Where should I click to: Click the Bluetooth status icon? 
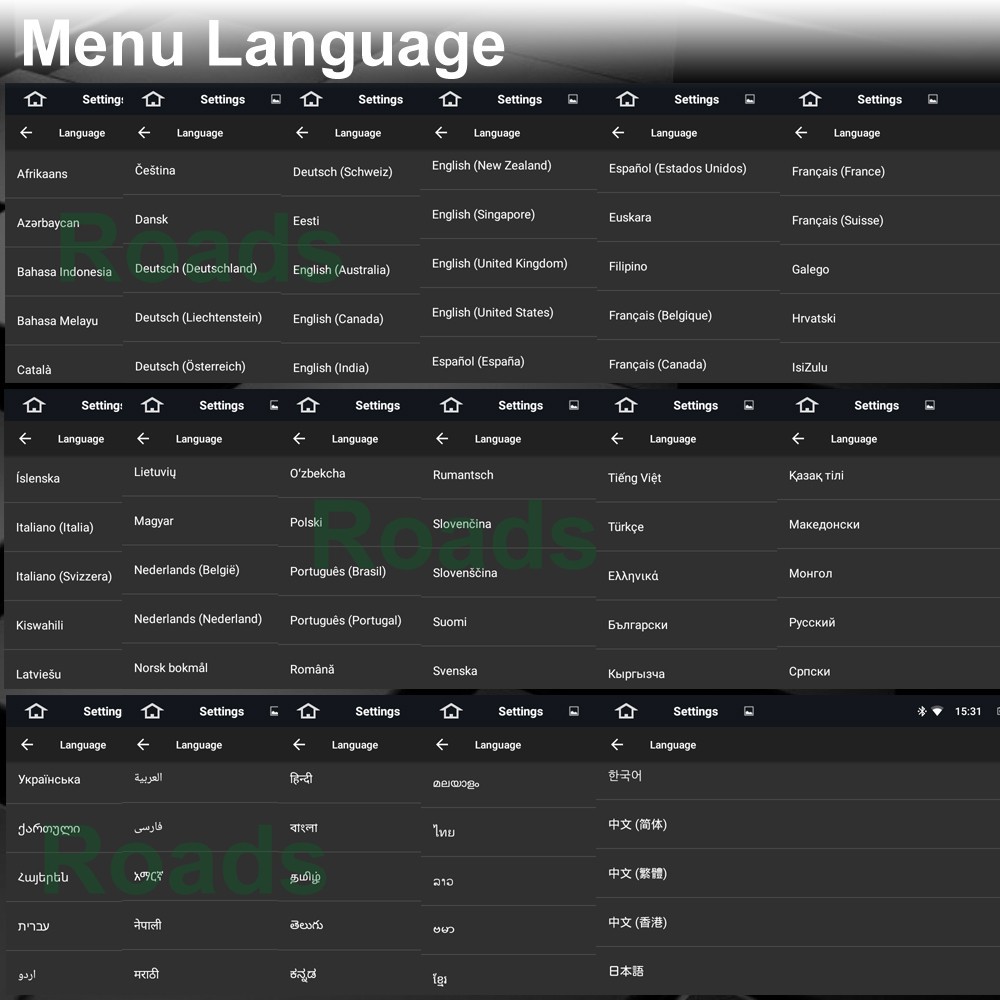[922, 712]
